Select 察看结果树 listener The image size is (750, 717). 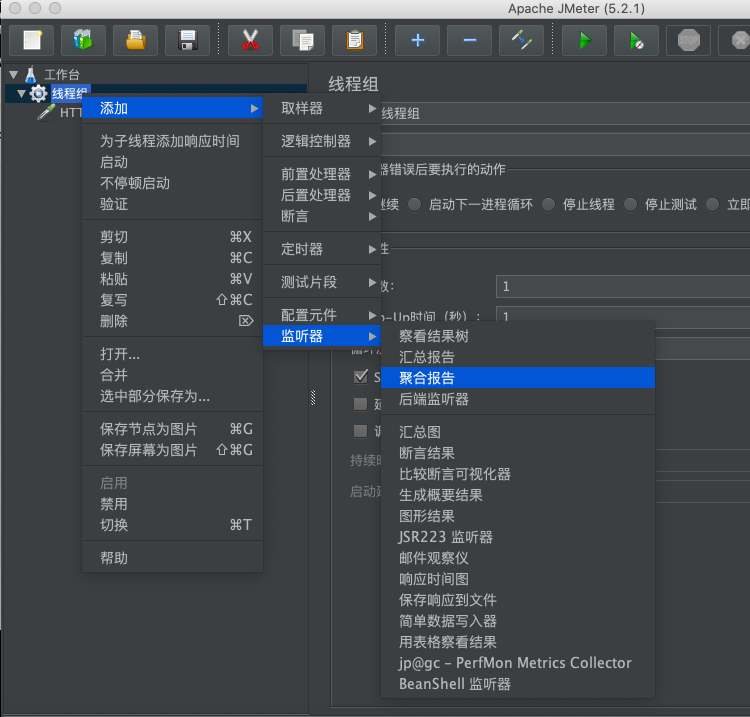(518, 336)
